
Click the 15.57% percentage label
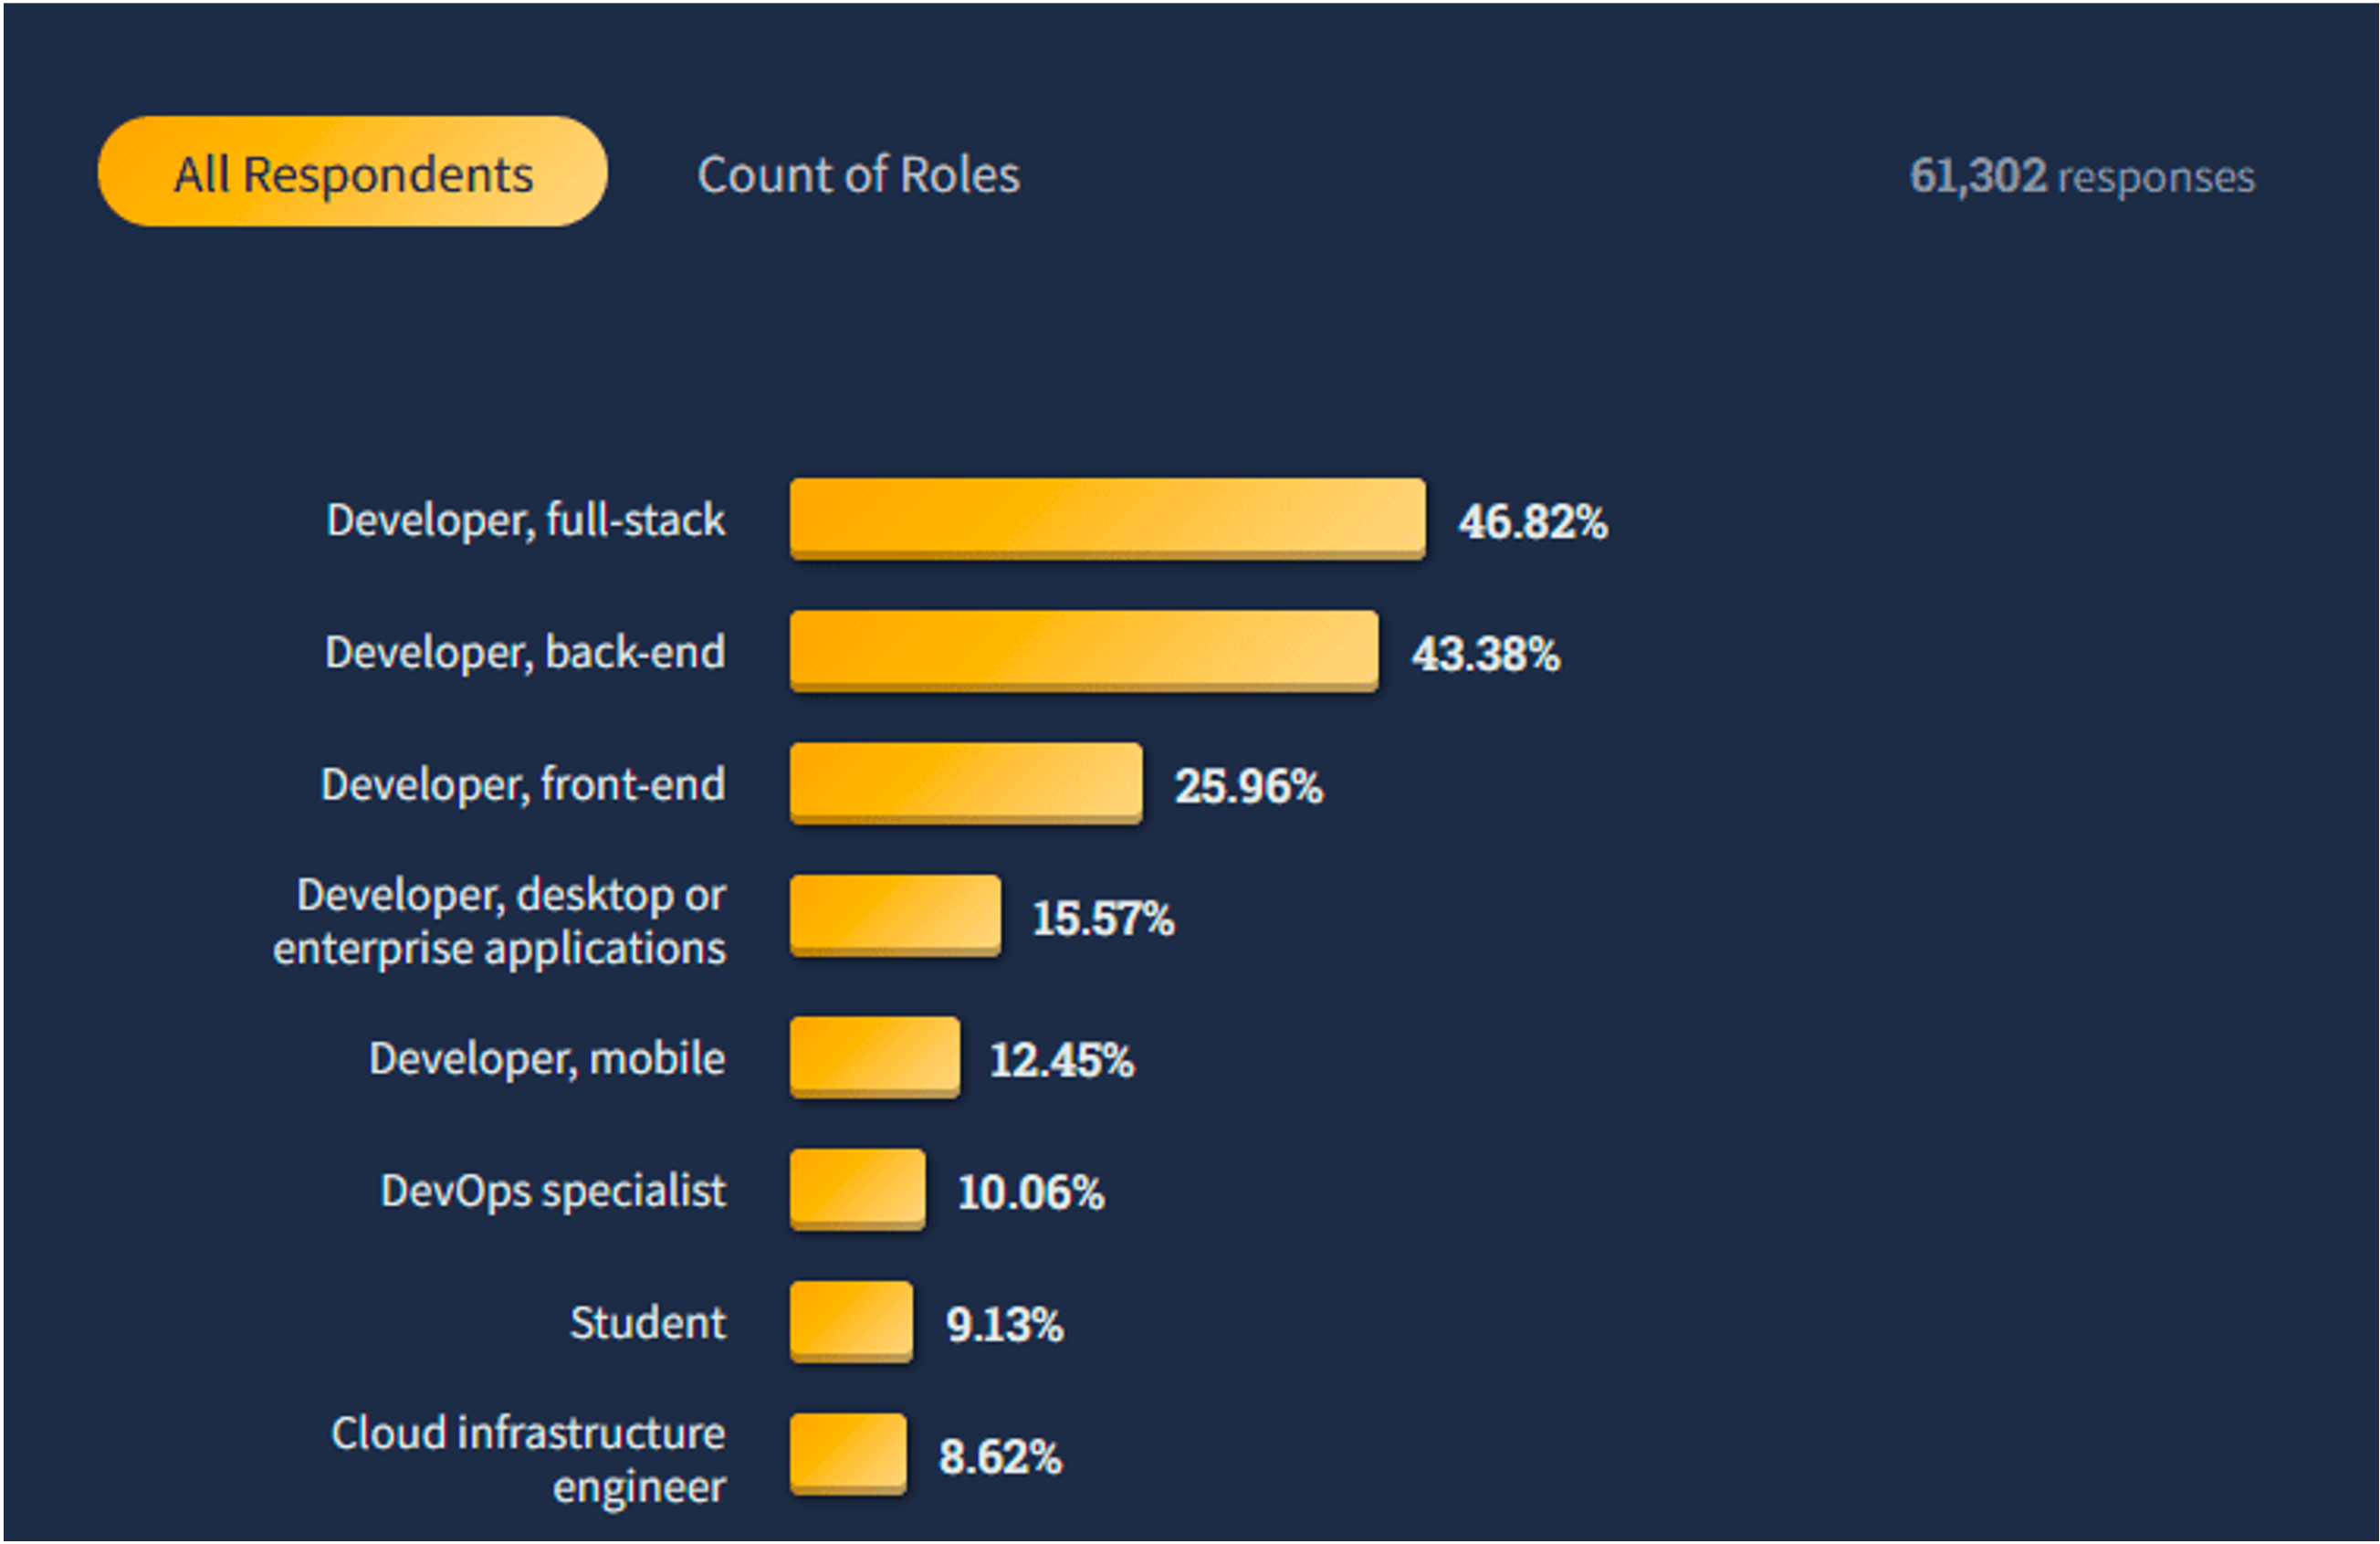click(1103, 918)
